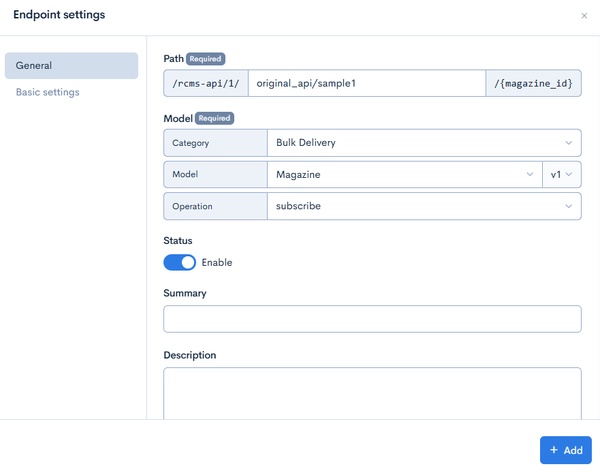This screenshot has height=473, width=600.
Task: Click the Model Magazine chevron arrow
Action: 530,174
